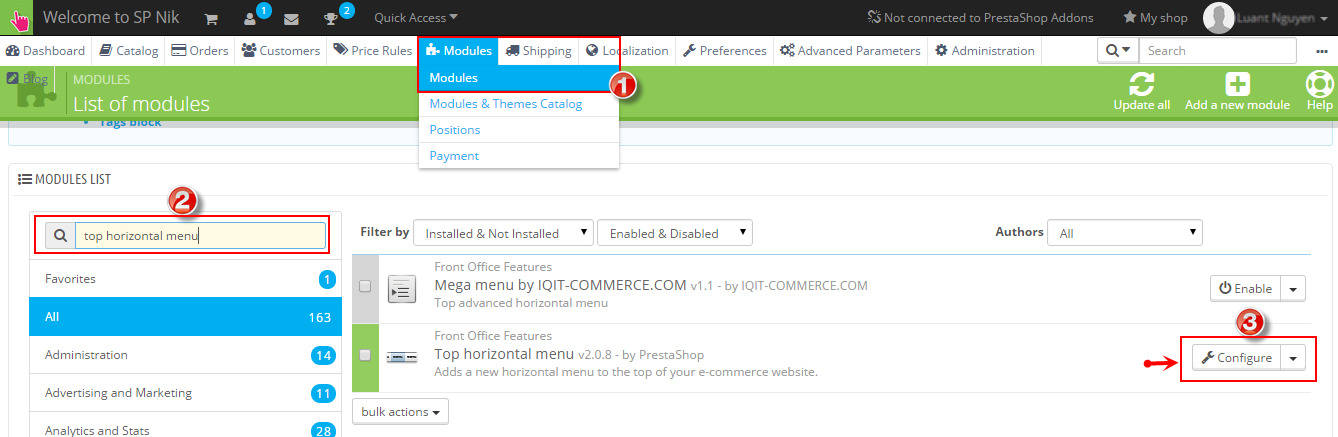Click the magnifier icon beside module search
Screen dimensions: 1338x437
coord(60,236)
